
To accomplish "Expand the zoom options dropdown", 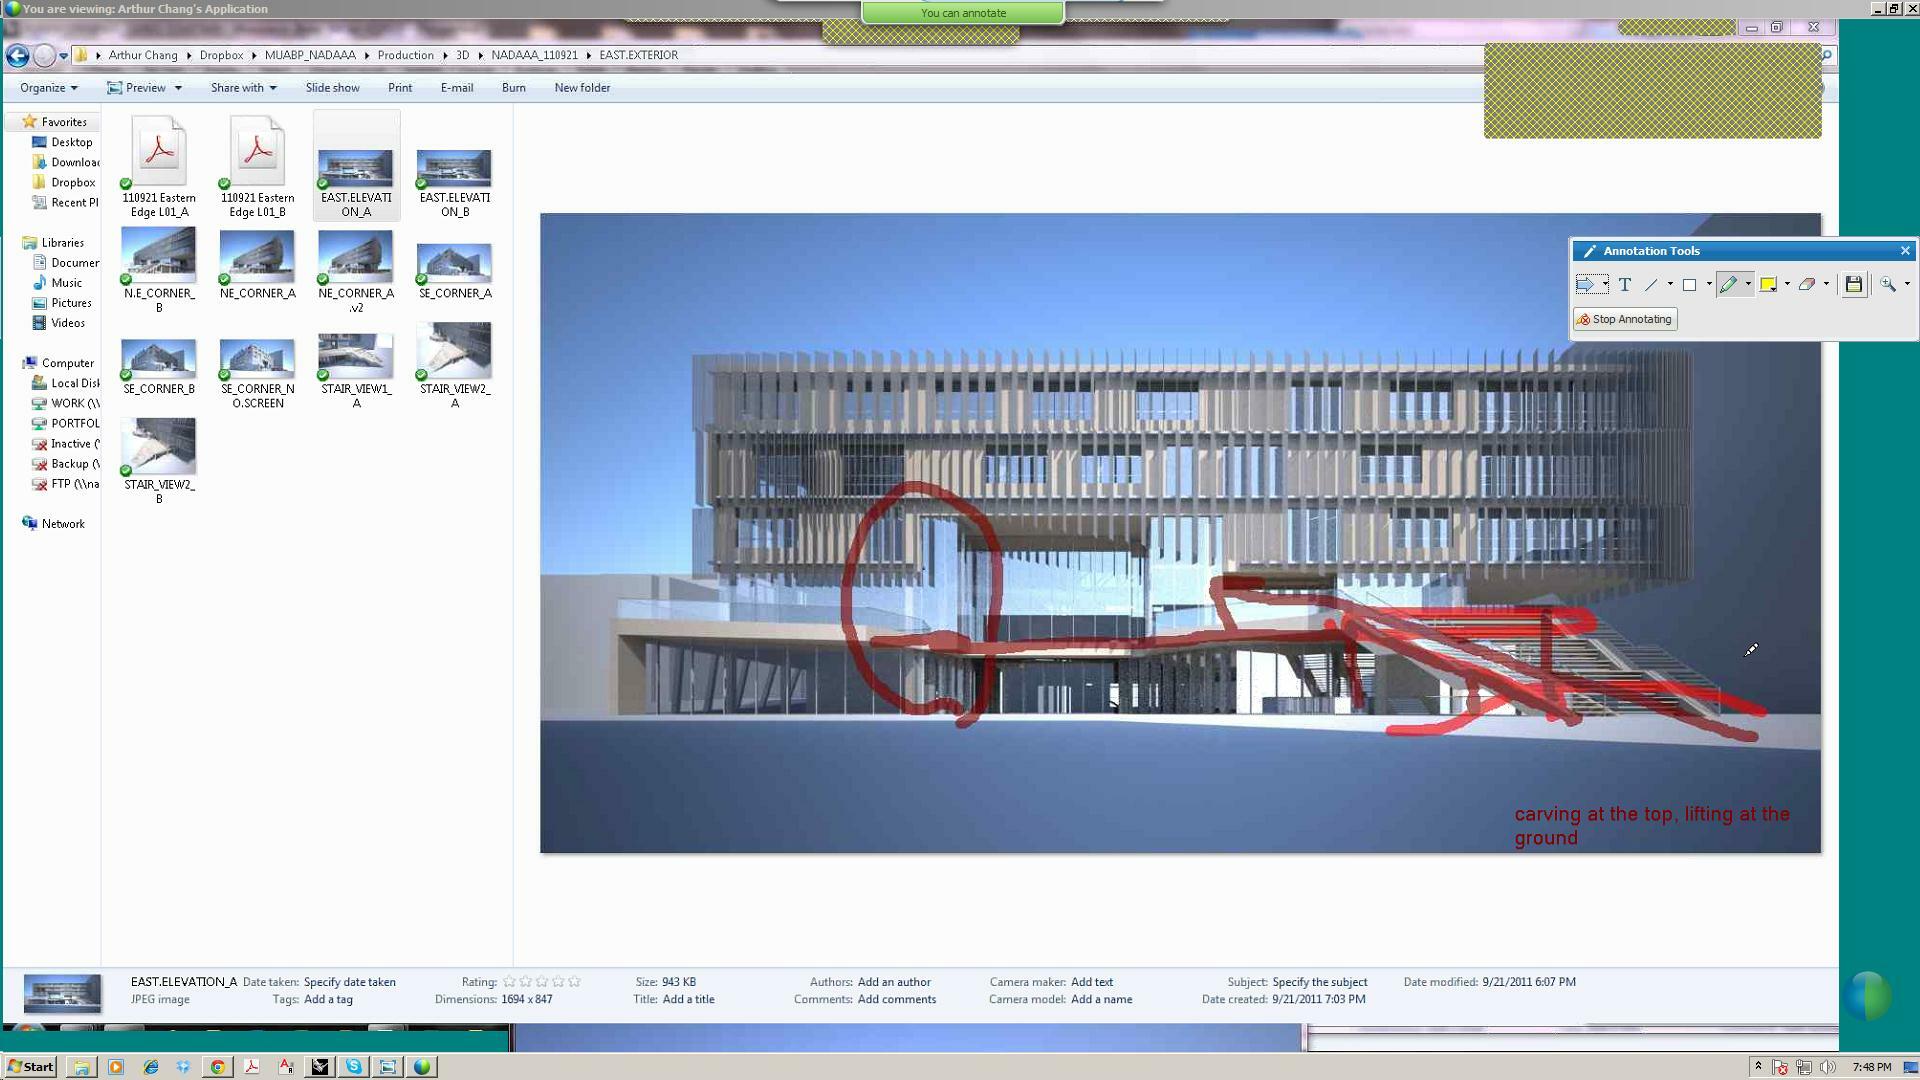I will (x=1907, y=285).
